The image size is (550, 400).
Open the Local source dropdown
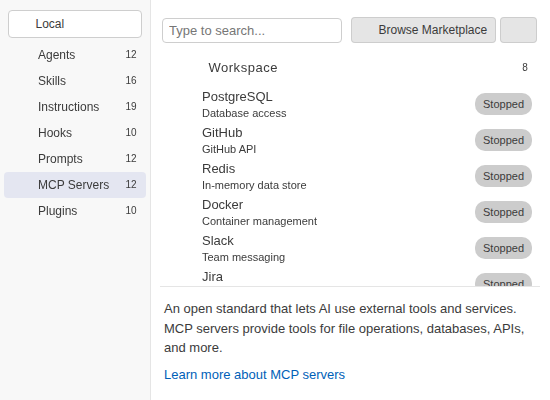[75, 24]
